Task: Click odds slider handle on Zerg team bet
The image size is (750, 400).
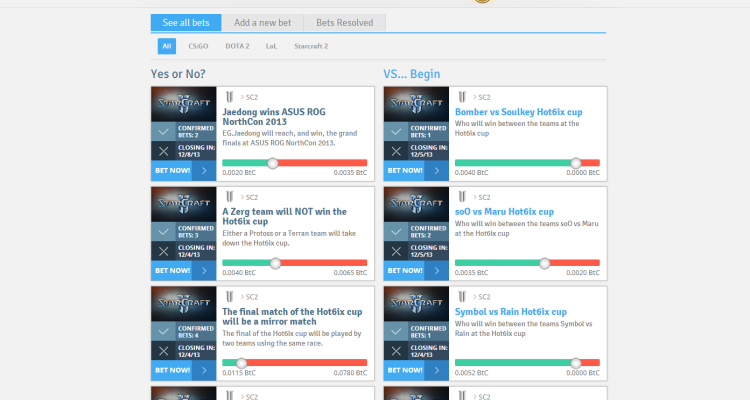Action: coord(276,263)
